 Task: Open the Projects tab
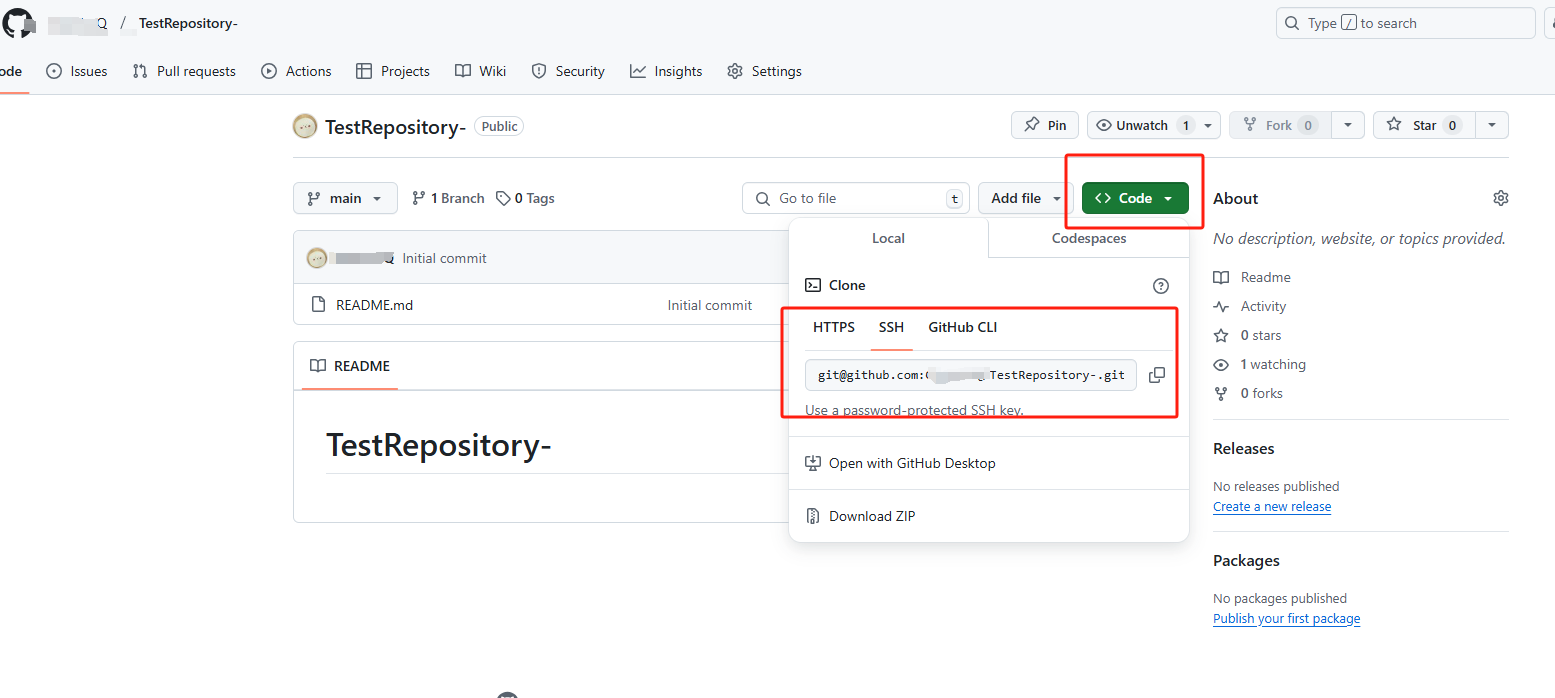(393, 71)
